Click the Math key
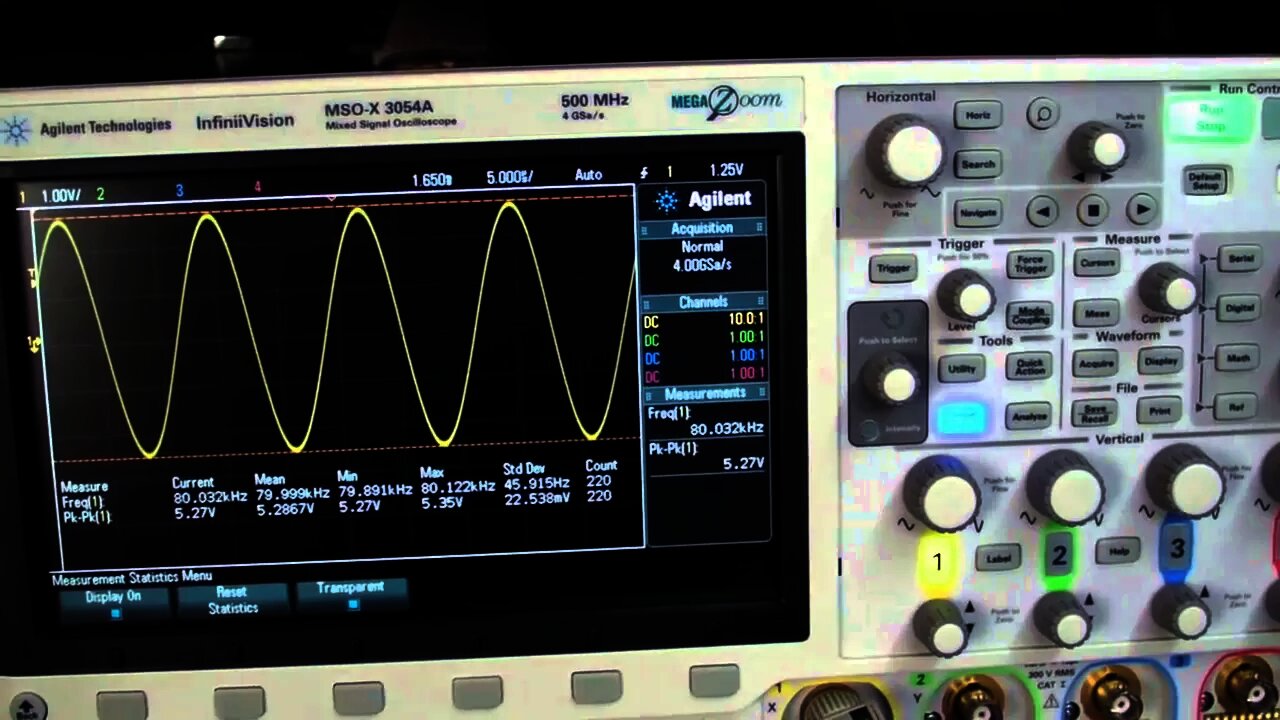 pos(1238,357)
